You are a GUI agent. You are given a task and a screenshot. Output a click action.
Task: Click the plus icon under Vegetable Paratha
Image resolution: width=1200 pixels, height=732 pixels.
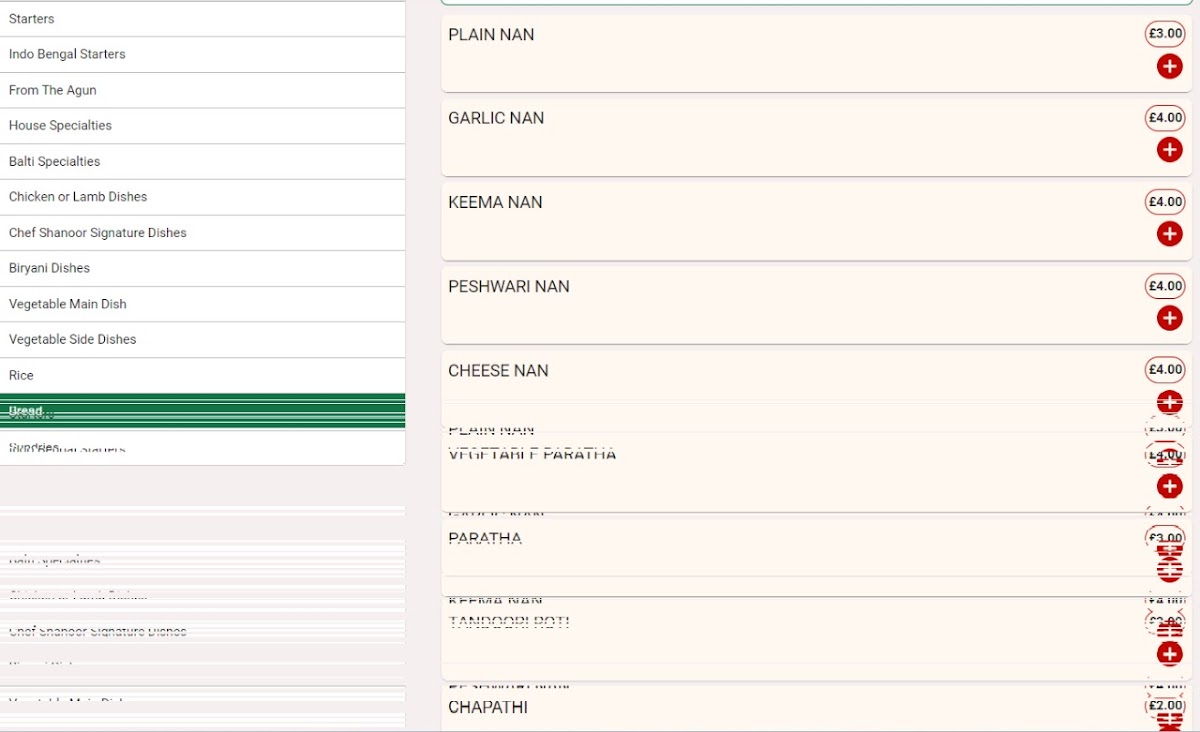tap(1169, 486)
